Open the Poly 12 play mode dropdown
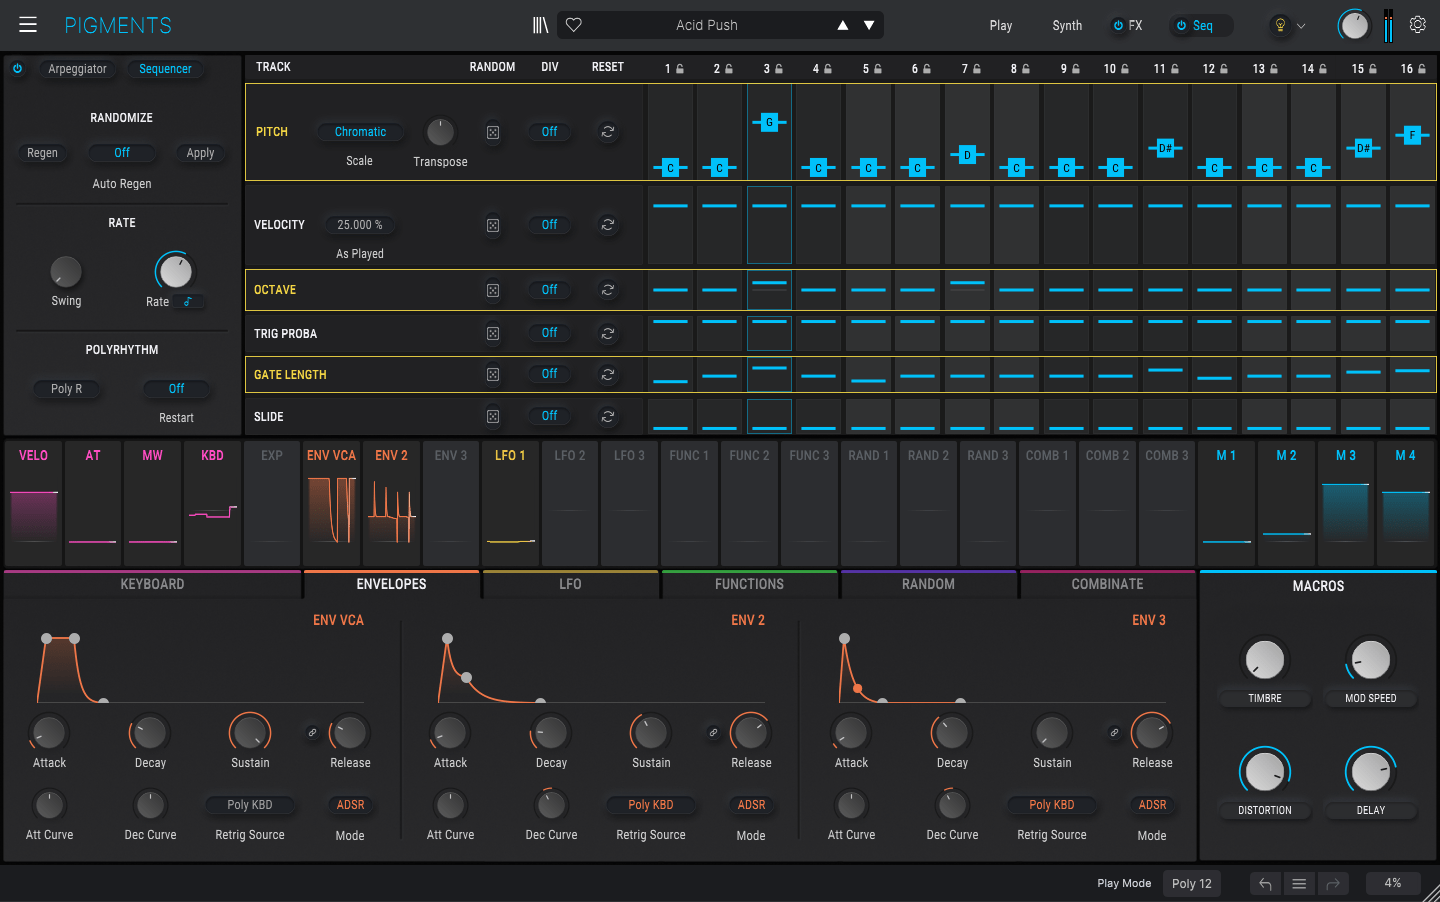Image resolution: width=1440 pixels, height=902 pixels. (1191, 883)
